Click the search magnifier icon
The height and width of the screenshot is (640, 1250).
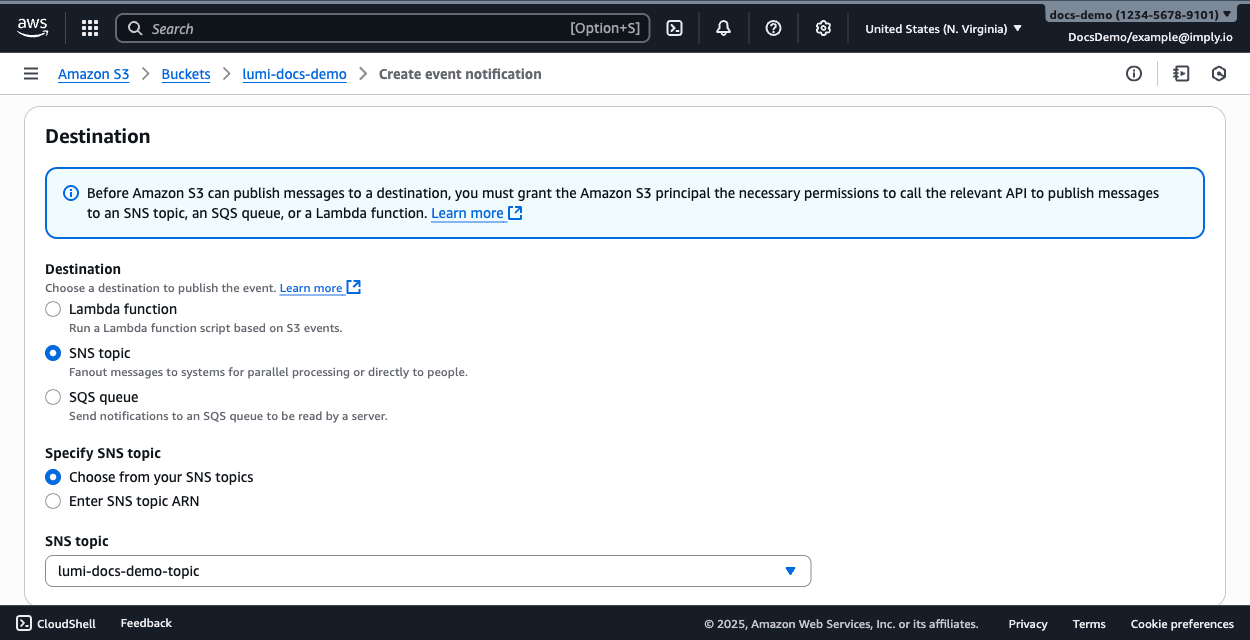pos(135,29)
